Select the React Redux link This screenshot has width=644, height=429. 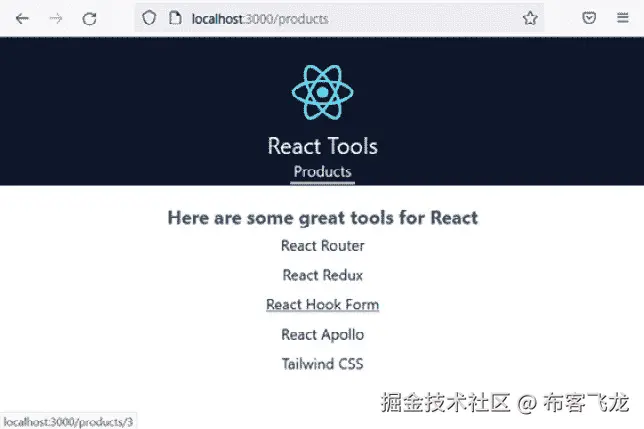[x=322, y=275]
